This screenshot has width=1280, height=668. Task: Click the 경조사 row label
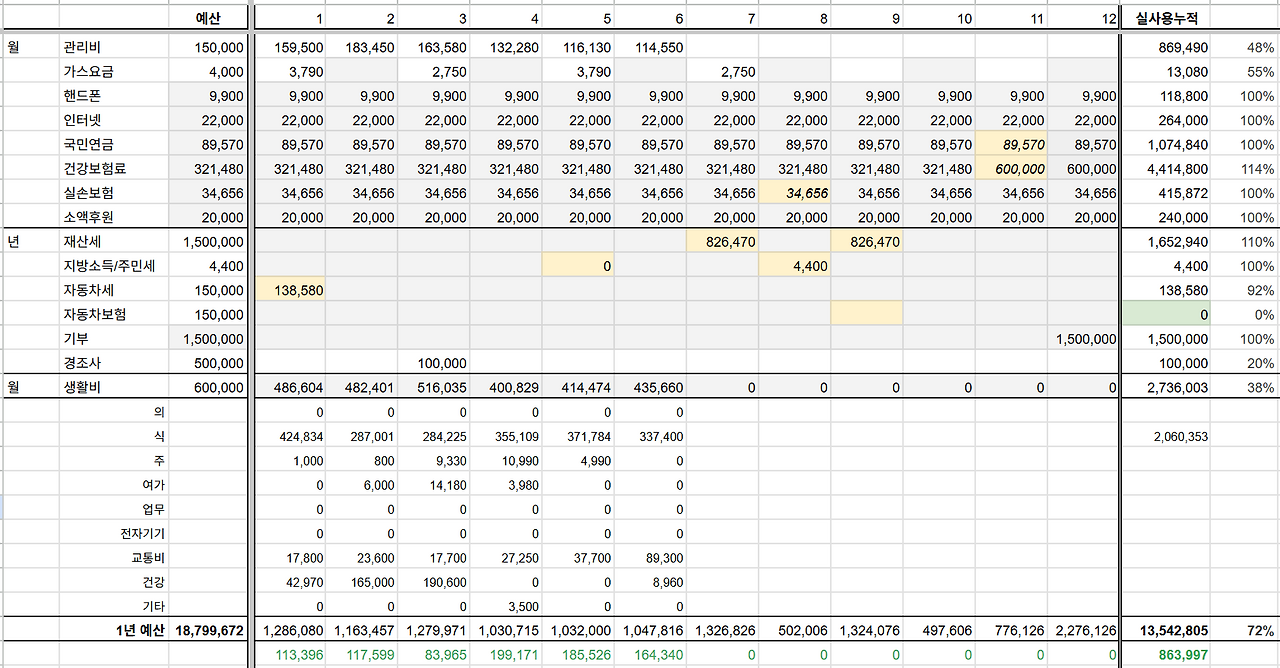80,363
